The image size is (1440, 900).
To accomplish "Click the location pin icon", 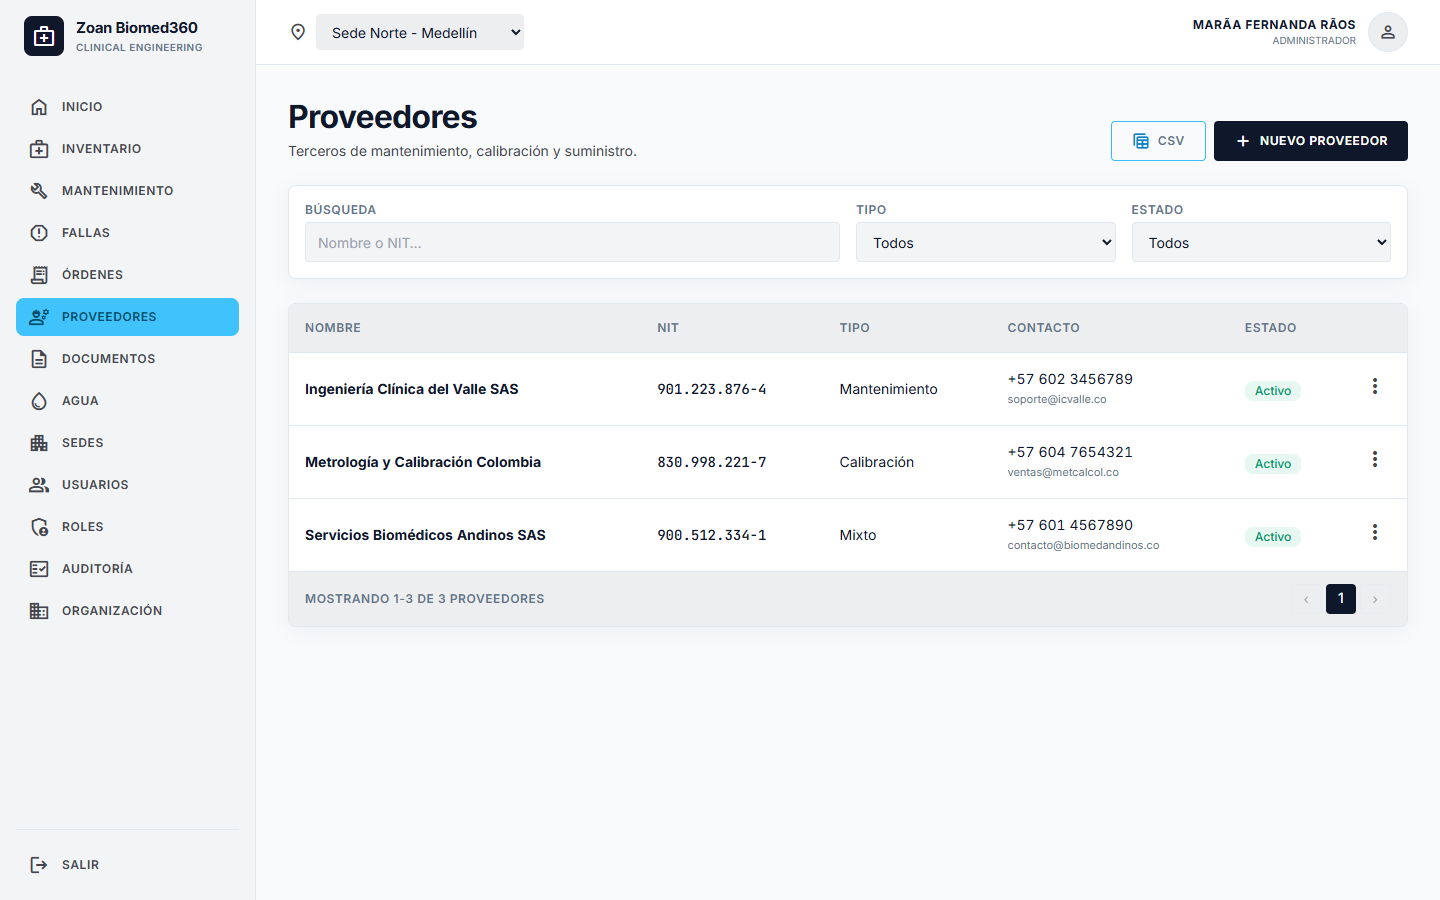I will [x=298, y=32].
